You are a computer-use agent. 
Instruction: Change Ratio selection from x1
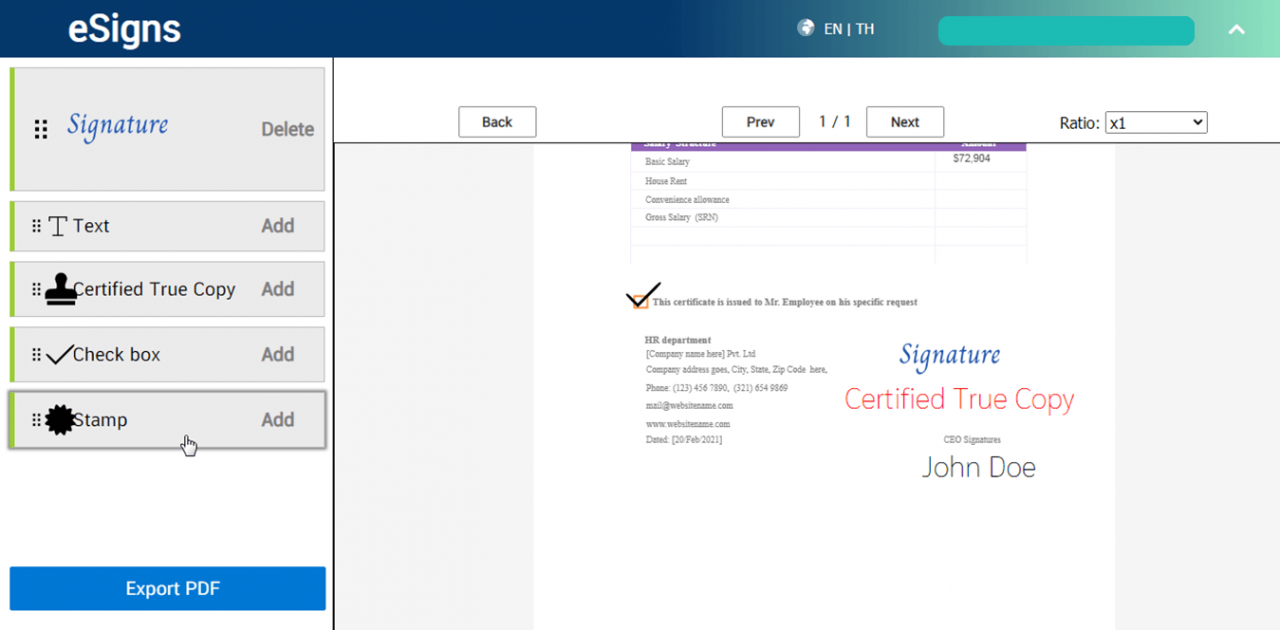coord(1155,123)
